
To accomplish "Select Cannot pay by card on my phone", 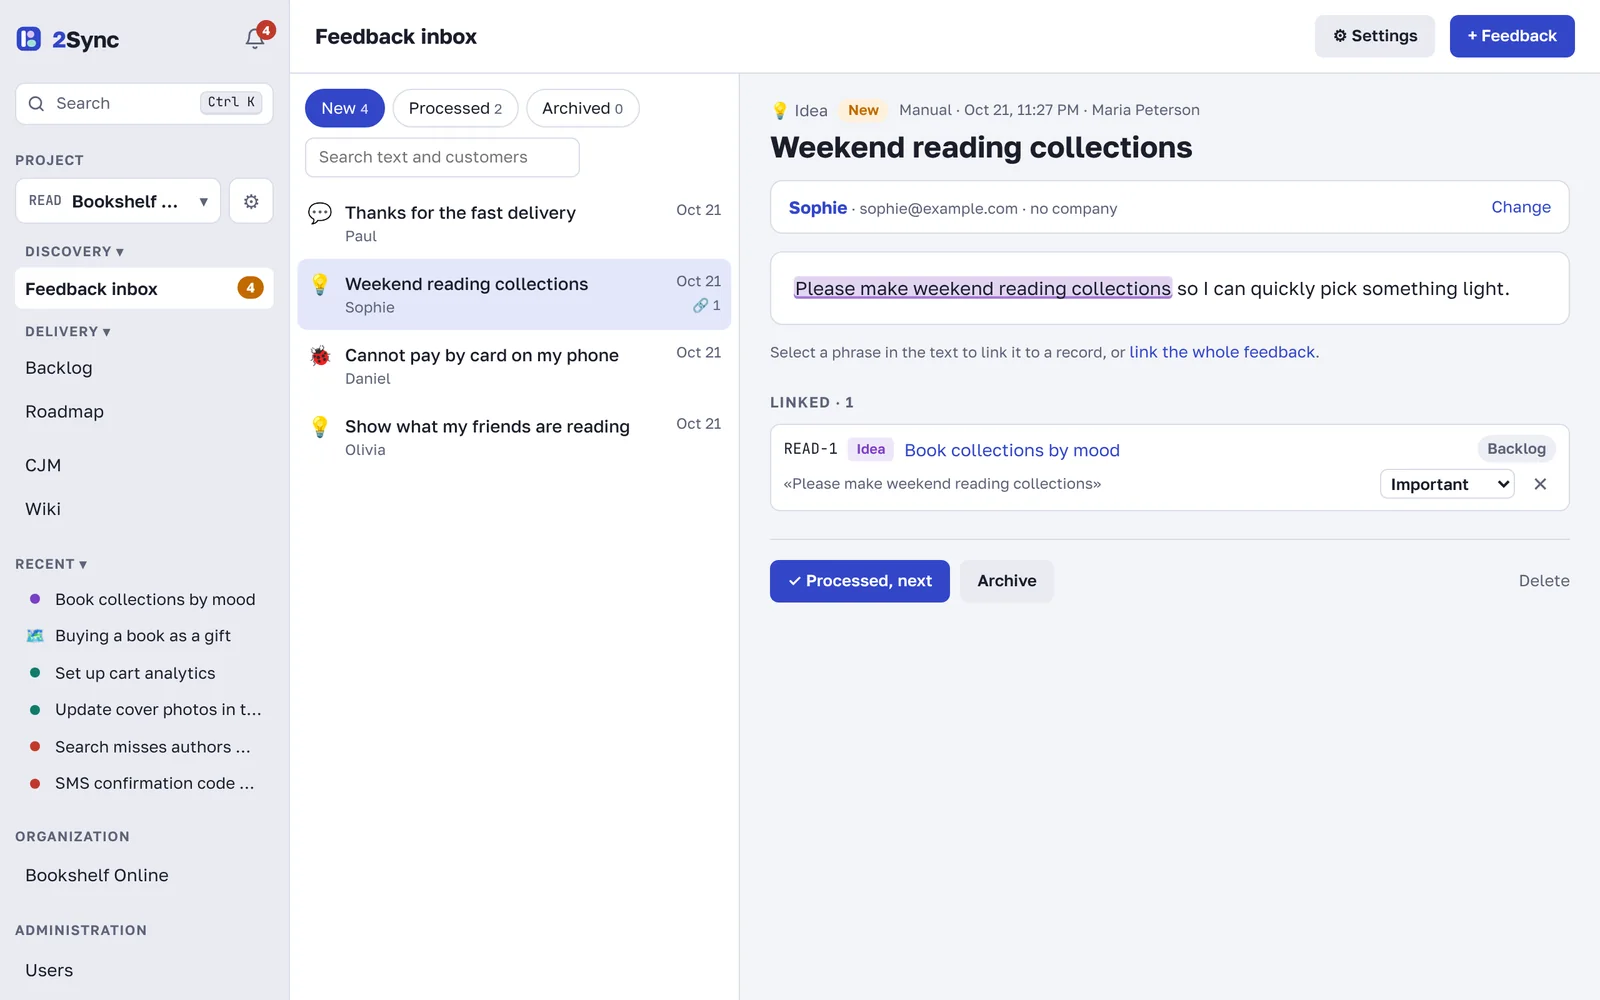I will coord(514,366).
